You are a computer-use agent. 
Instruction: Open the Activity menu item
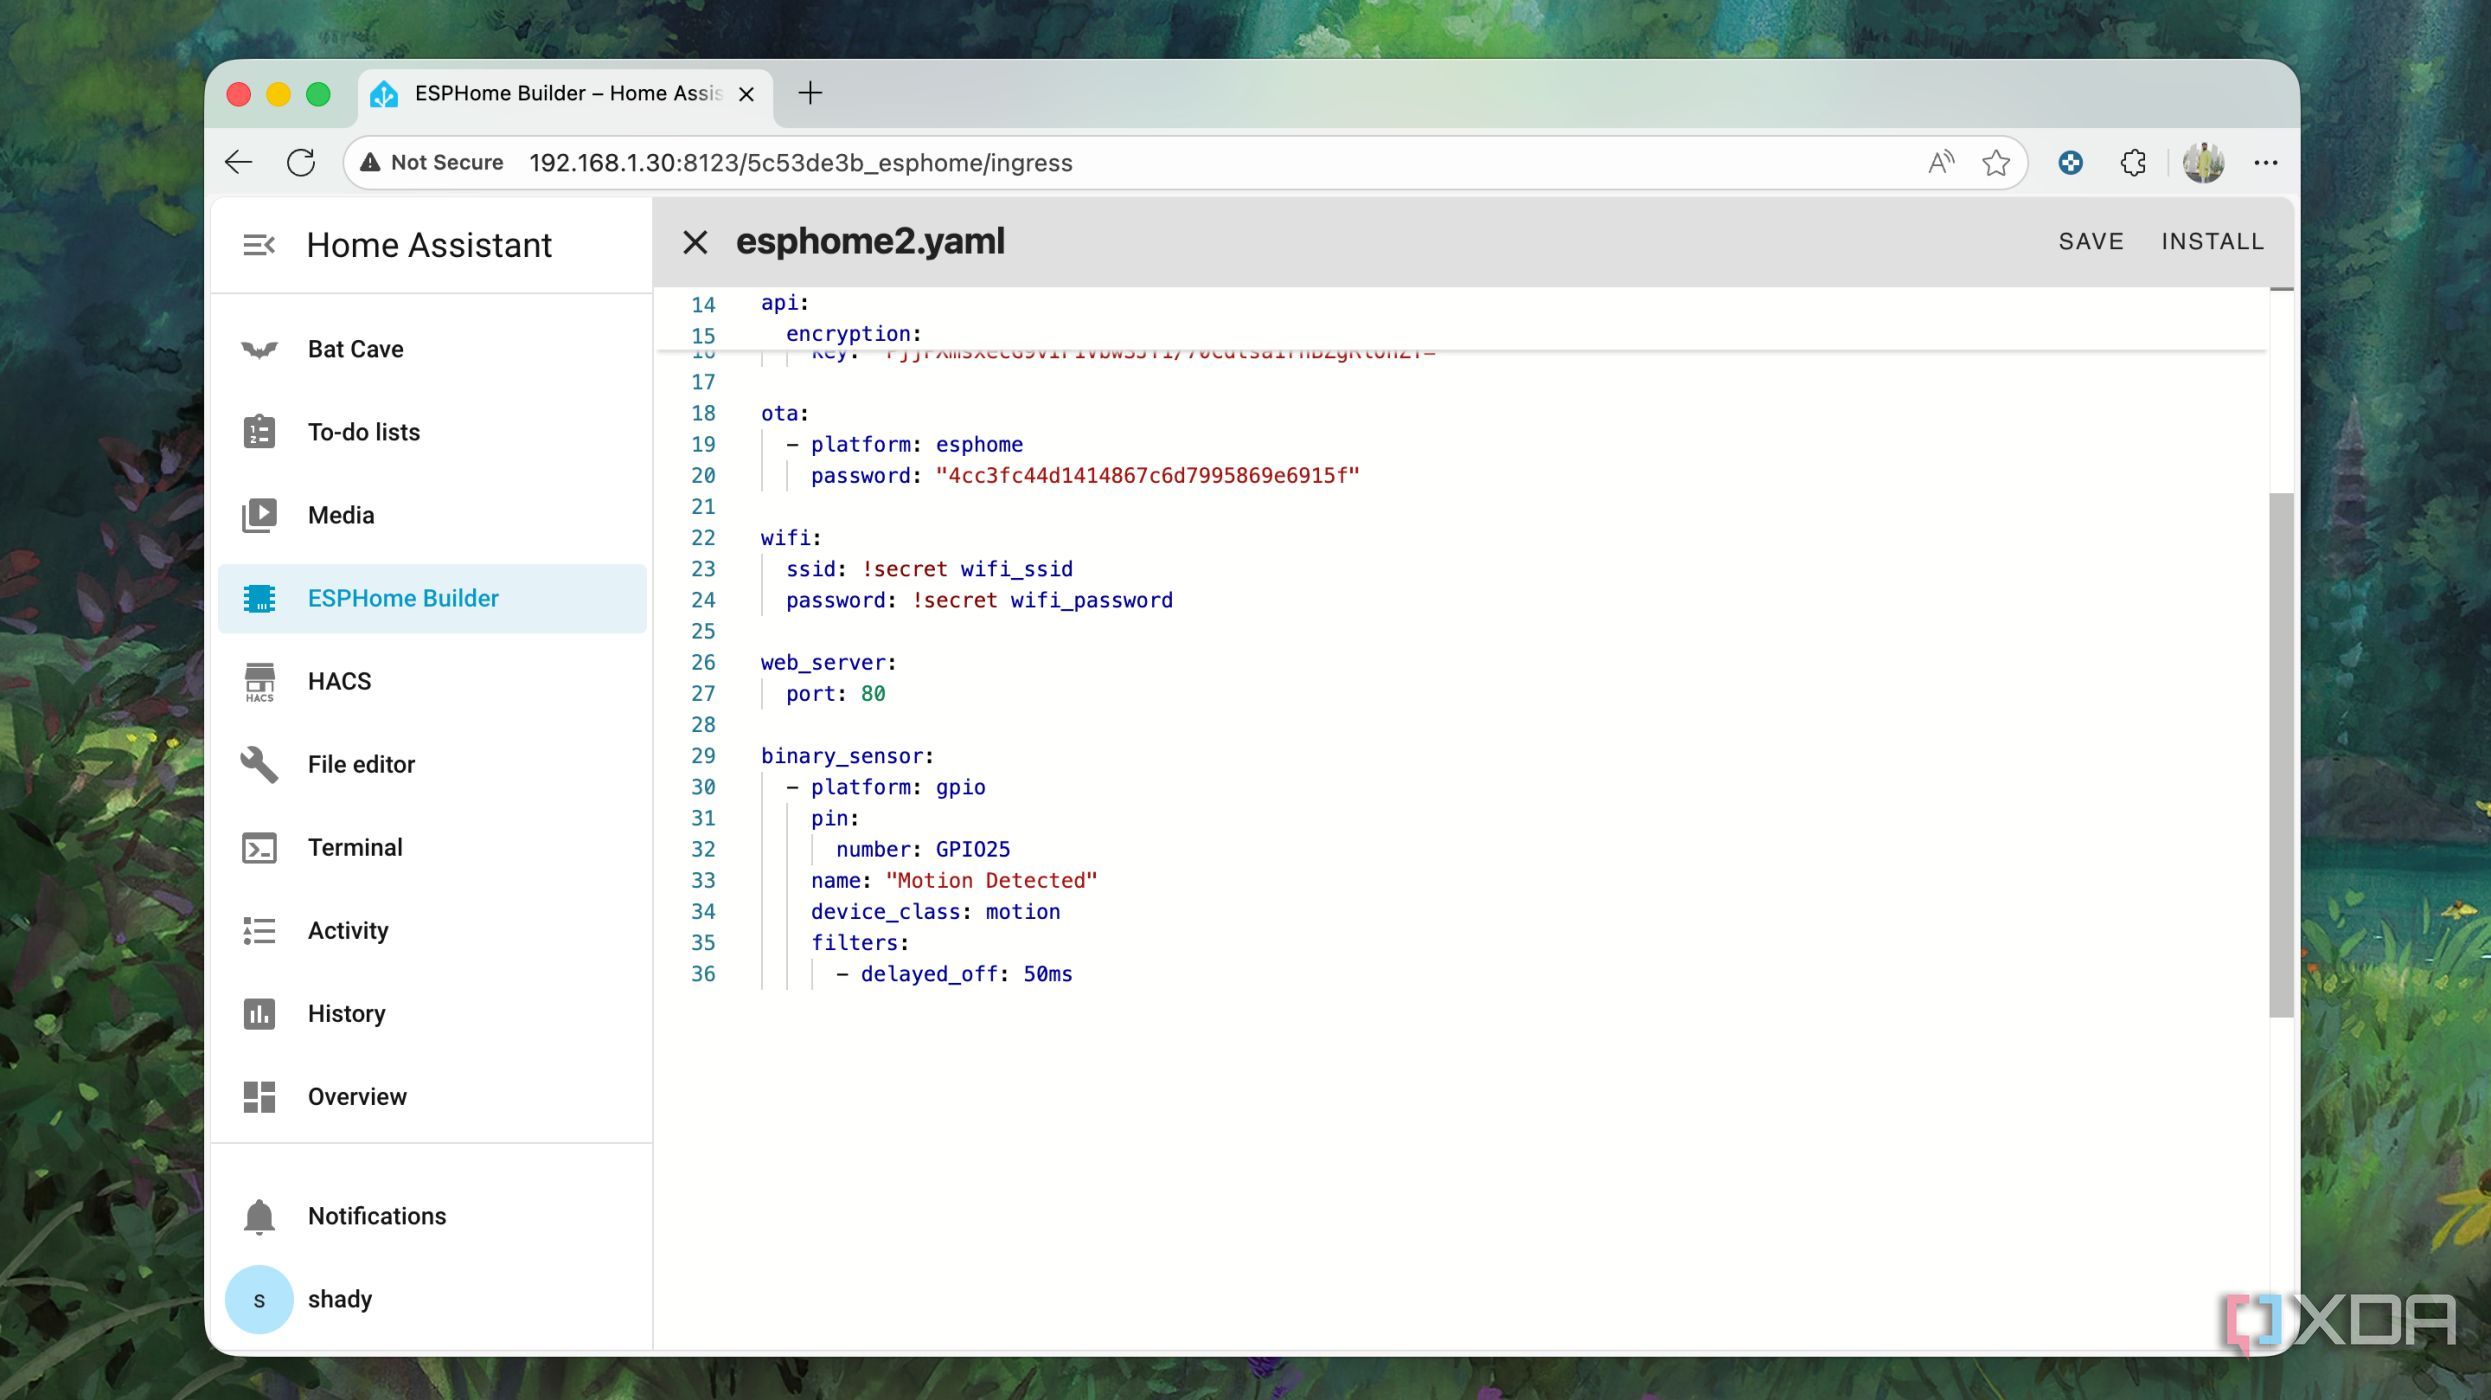(x=347, y=930)
